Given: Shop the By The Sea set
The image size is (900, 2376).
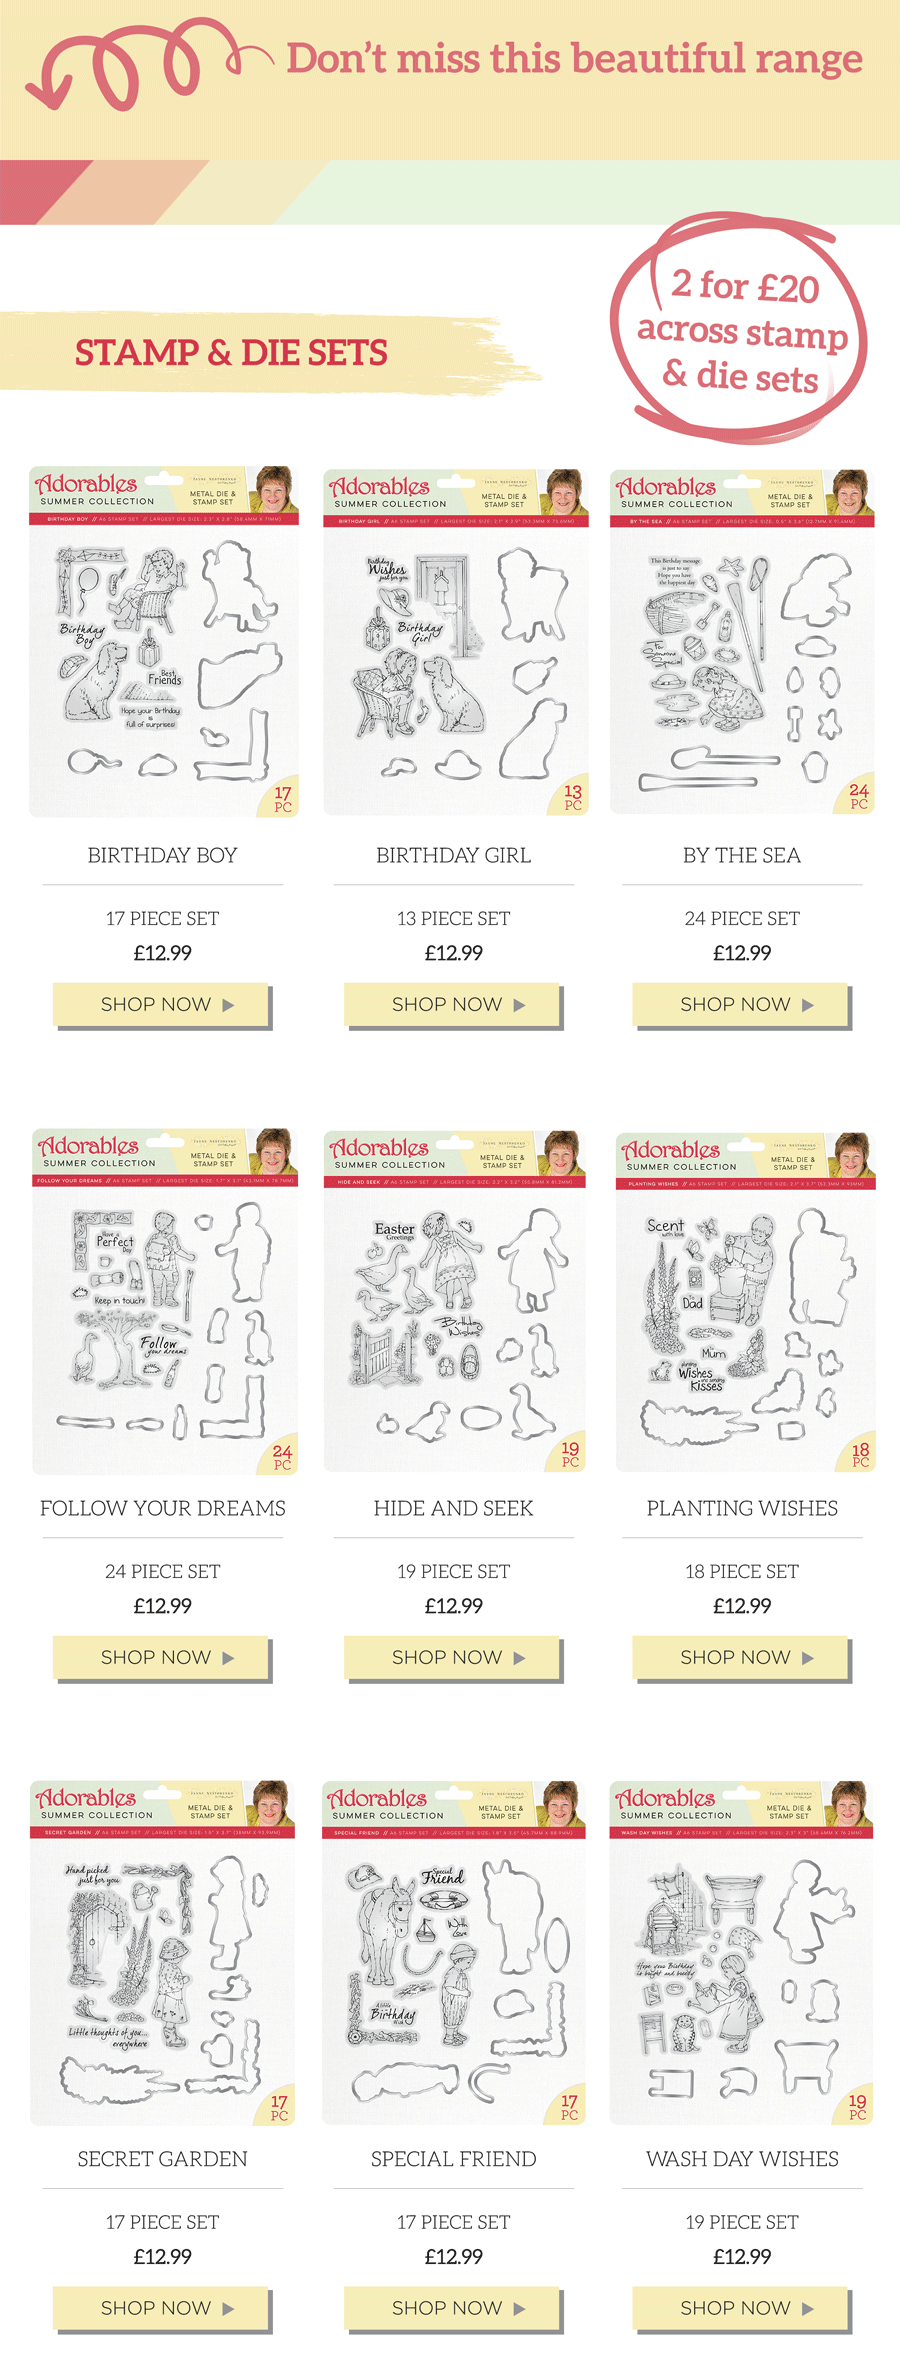Looking at the screenshot, I should (x=741, y=1005).
